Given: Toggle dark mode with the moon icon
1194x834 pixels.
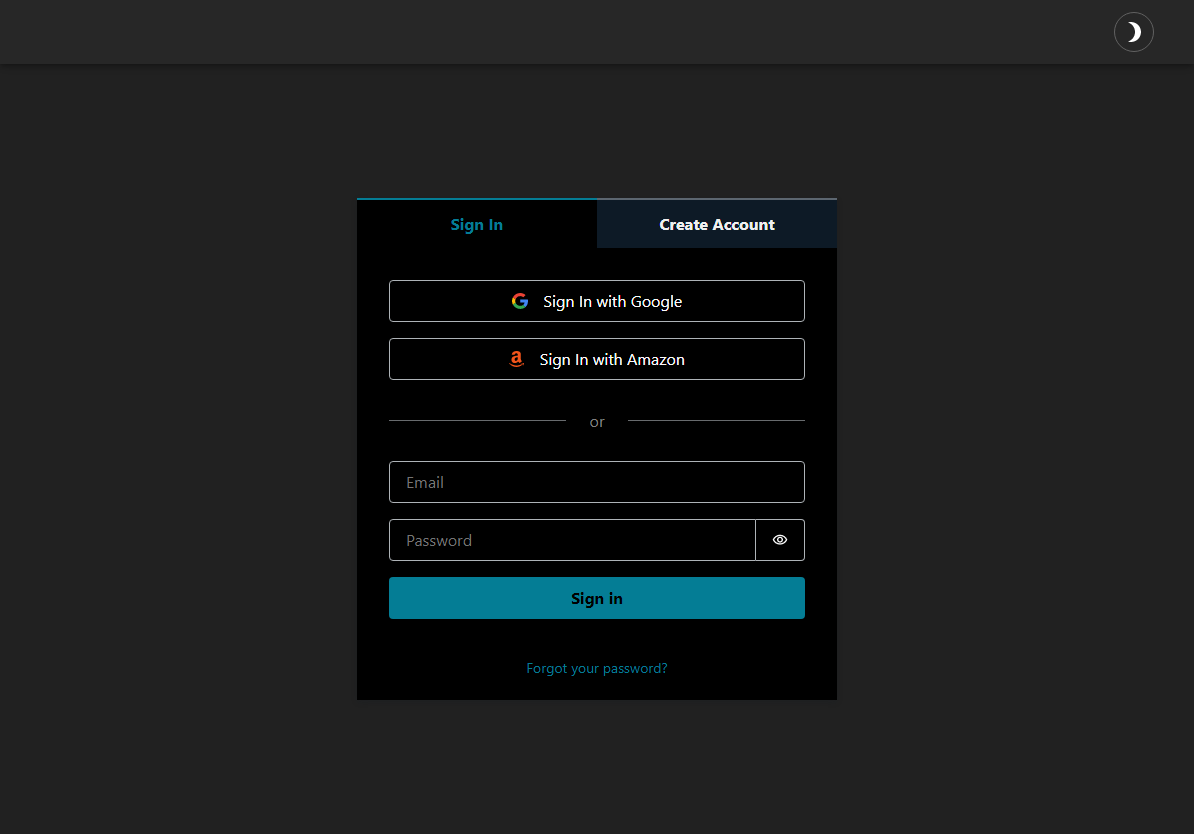Looking at the screenshot, I should [1133, 32].
